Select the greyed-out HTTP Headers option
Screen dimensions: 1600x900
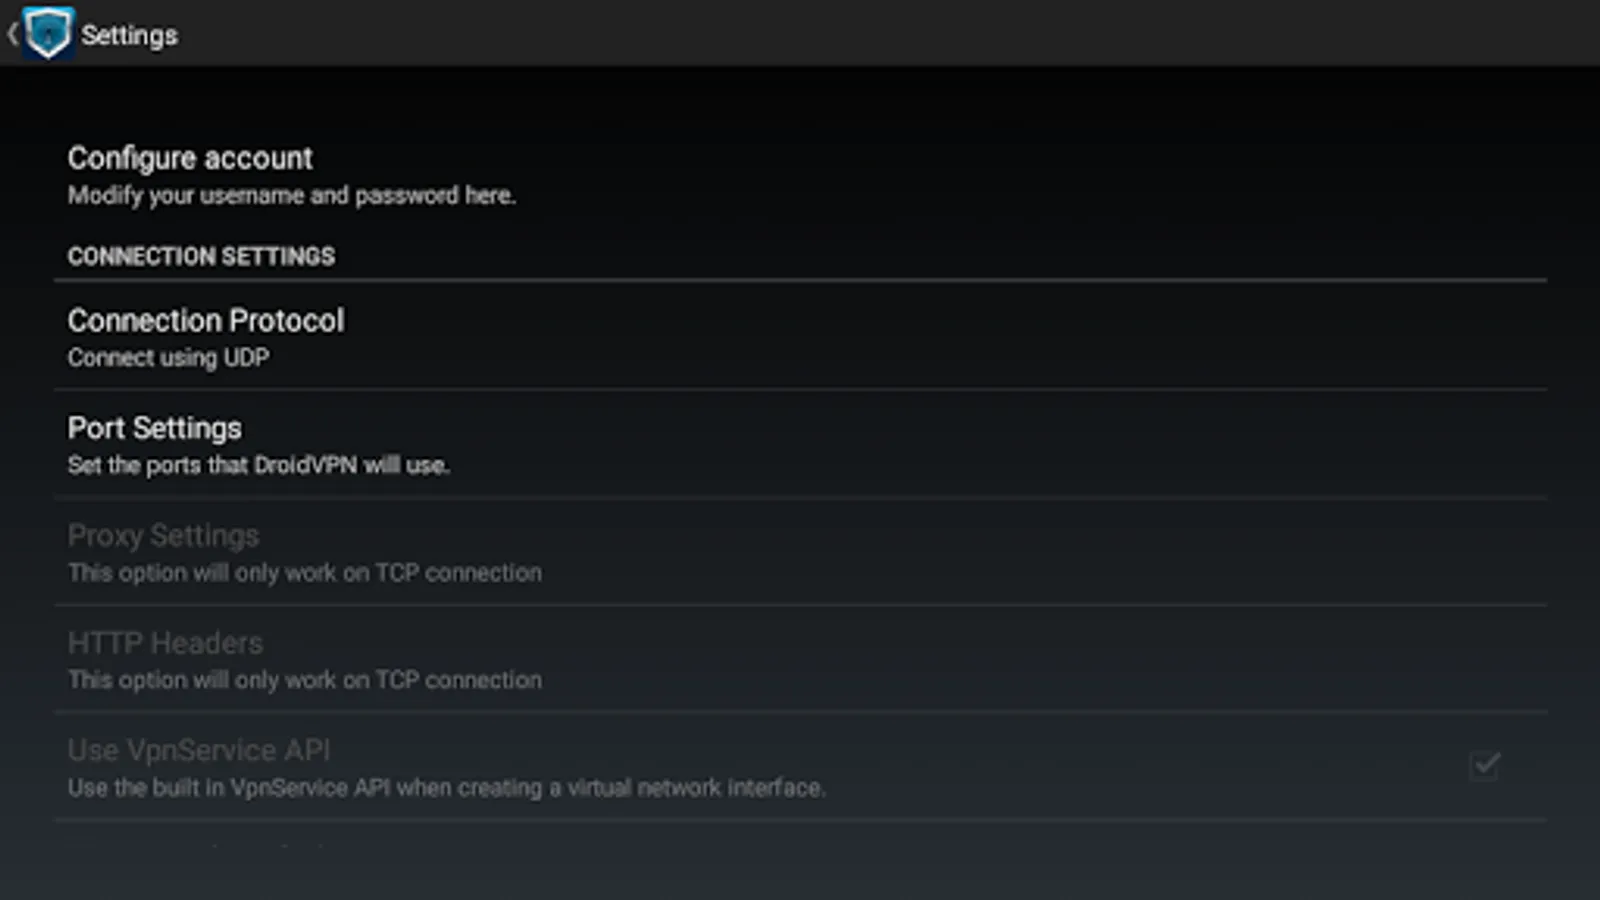[165, 643]
